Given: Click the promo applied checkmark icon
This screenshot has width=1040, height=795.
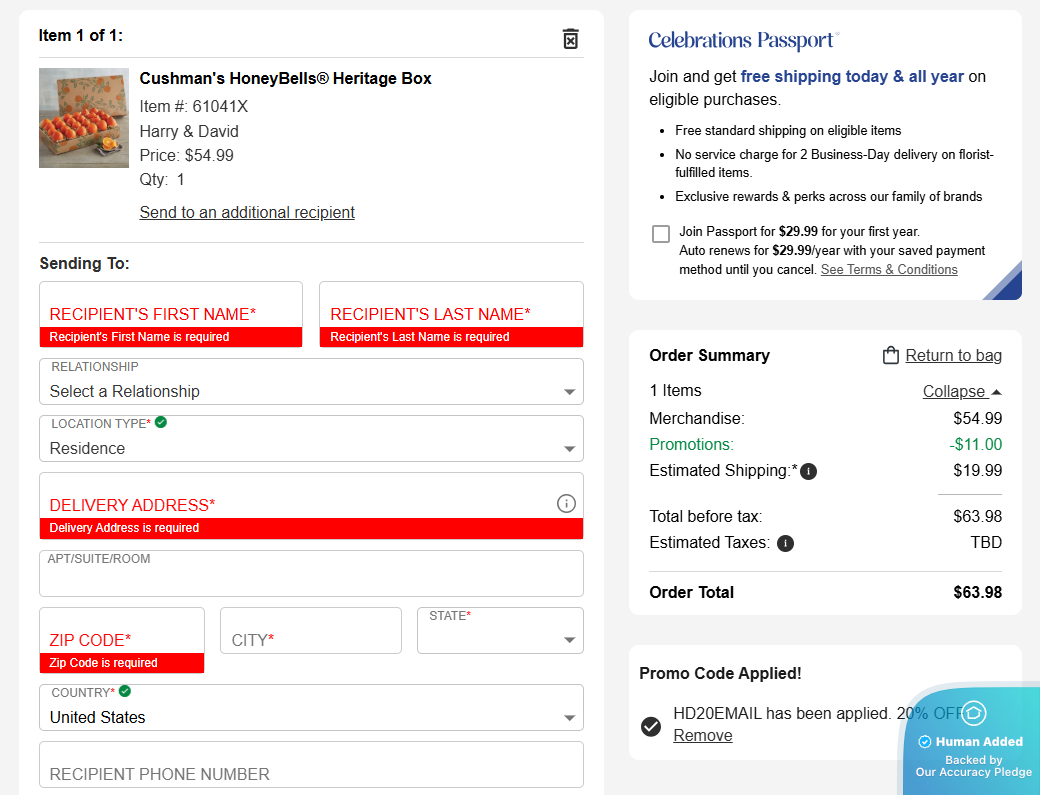Looking at the screenshot, I should [651, 725].
